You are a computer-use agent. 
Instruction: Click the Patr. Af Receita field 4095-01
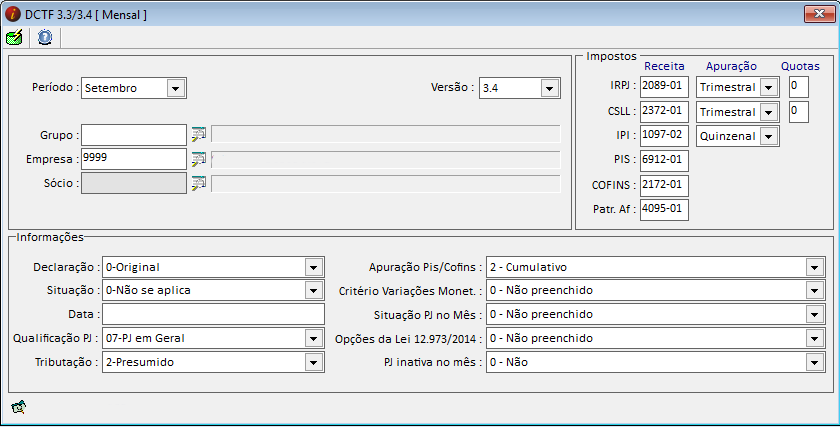tap(664, 209)
